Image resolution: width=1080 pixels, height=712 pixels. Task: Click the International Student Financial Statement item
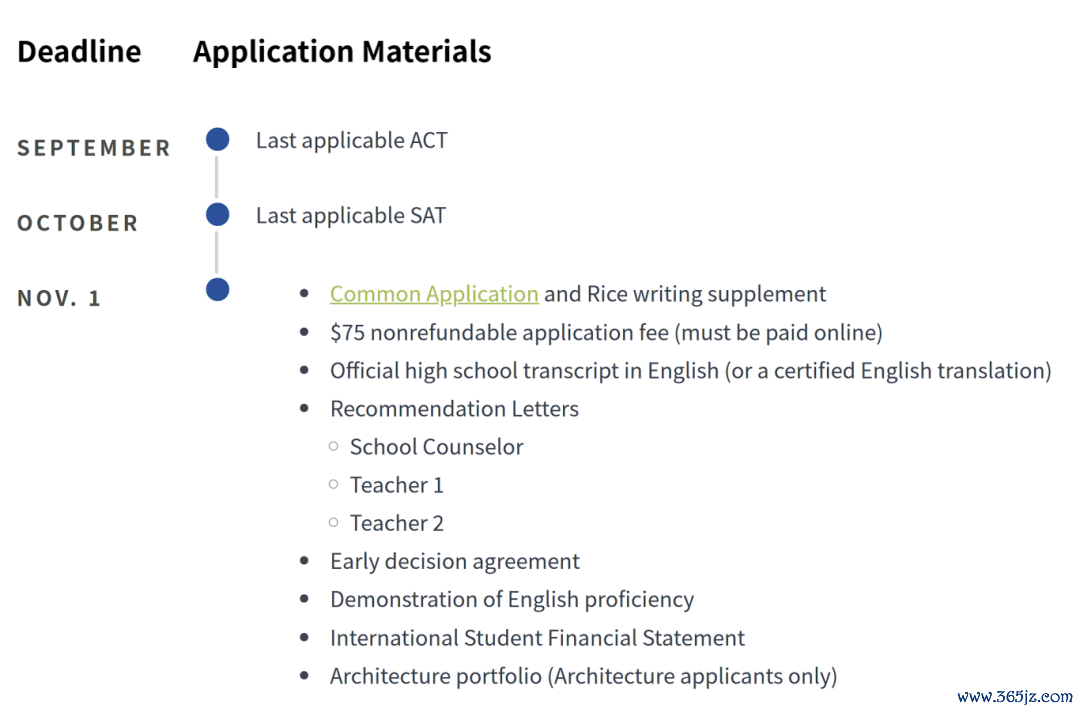pos(537,638)
